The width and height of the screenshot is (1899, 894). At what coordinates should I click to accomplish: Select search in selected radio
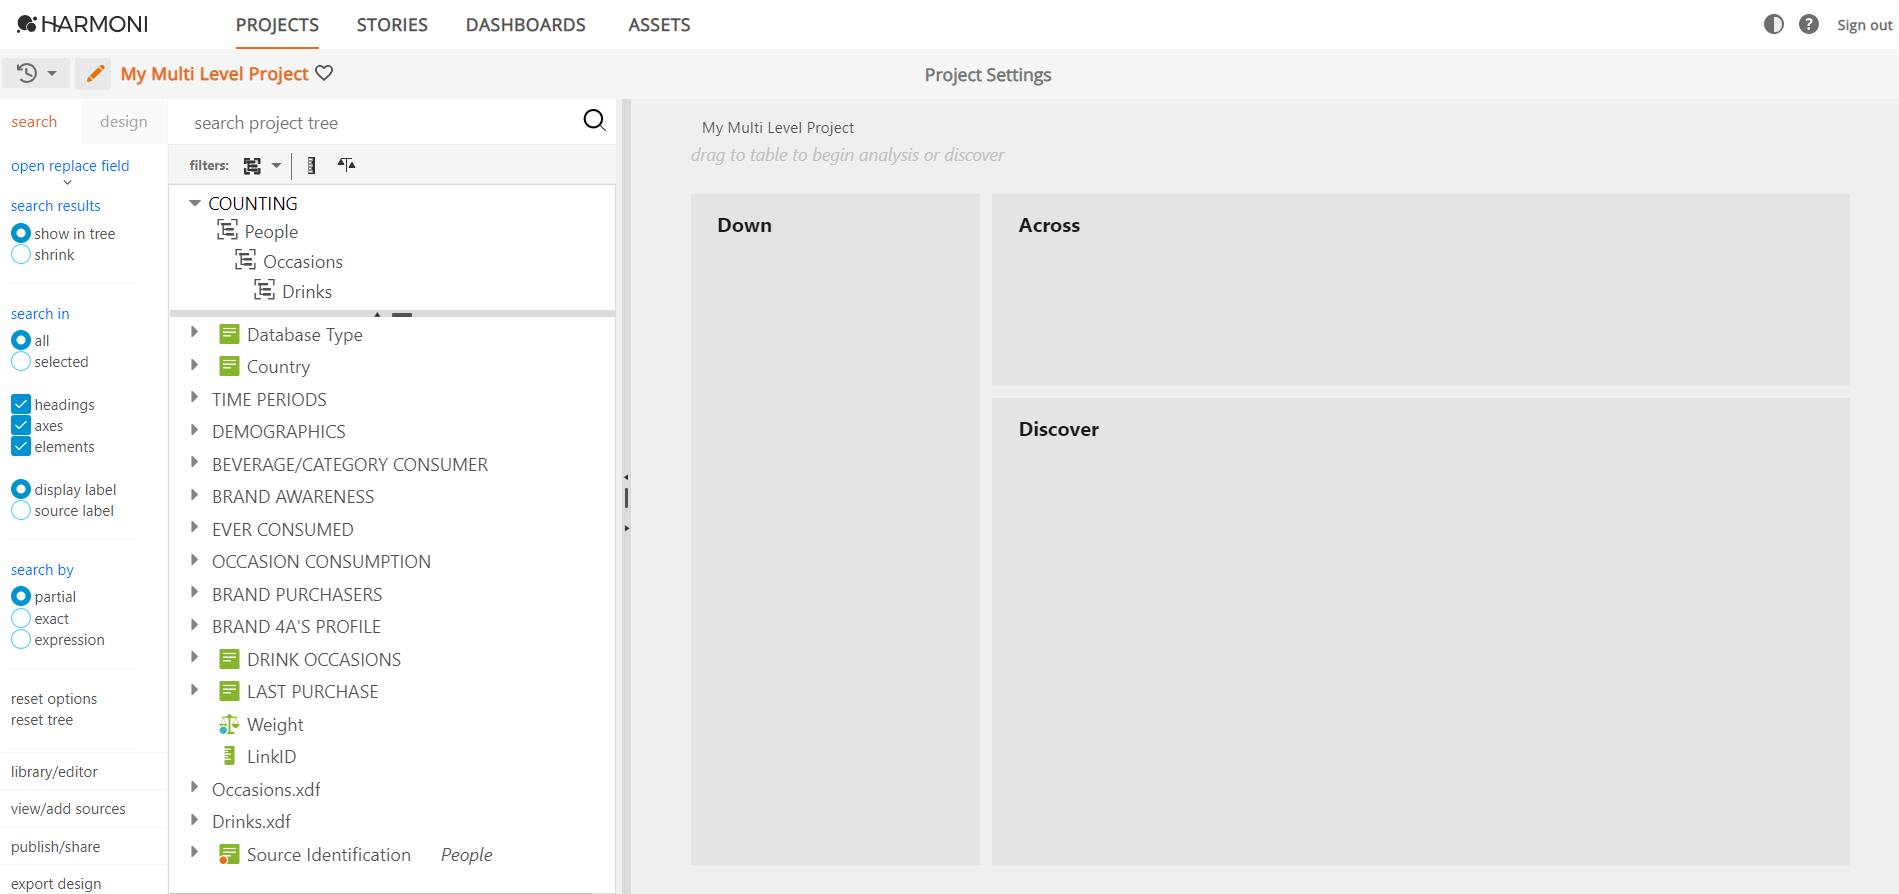click(21, 361)
